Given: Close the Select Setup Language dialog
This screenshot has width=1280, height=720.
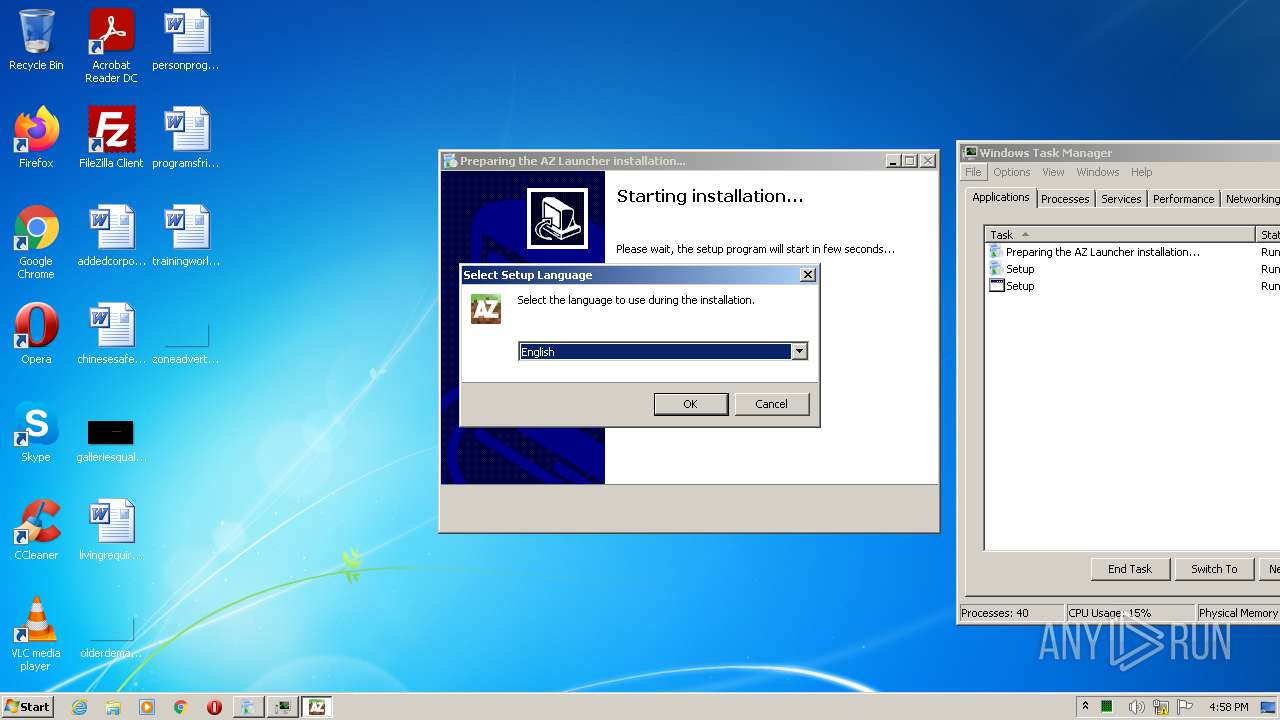Looking at the screenshot, I should [x=808, y=275].
